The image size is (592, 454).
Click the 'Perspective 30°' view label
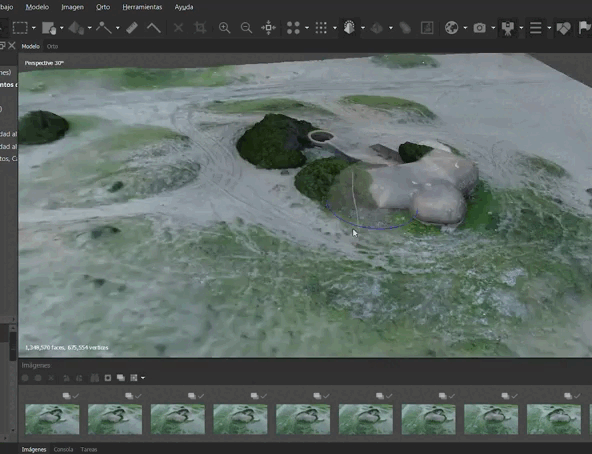[x=44, y=63]
